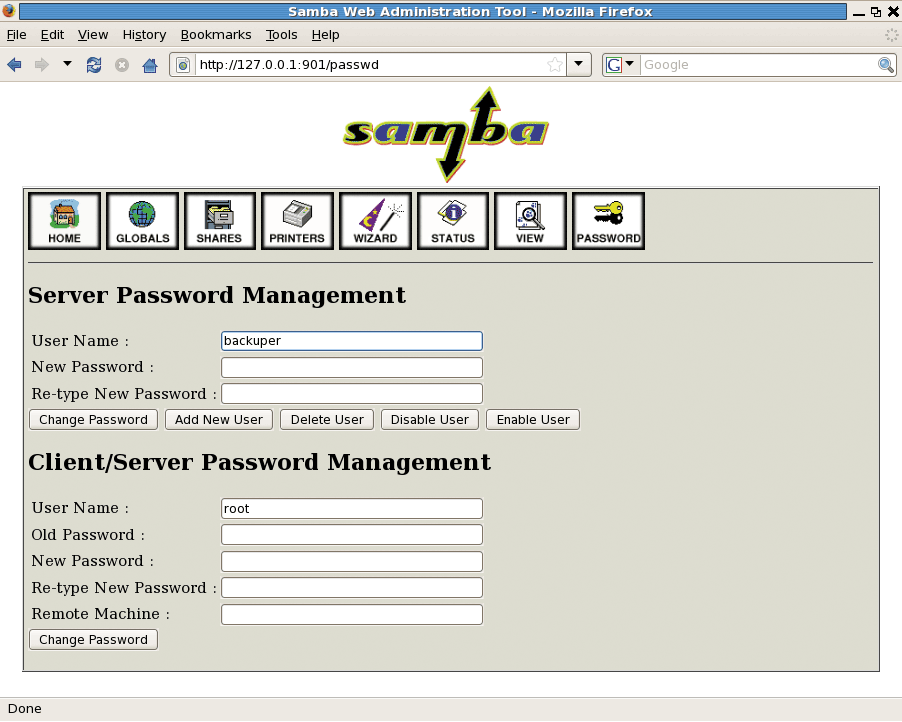Maximize the Firefox window
This screenshot has width=902, height=722.
point(876,12)
